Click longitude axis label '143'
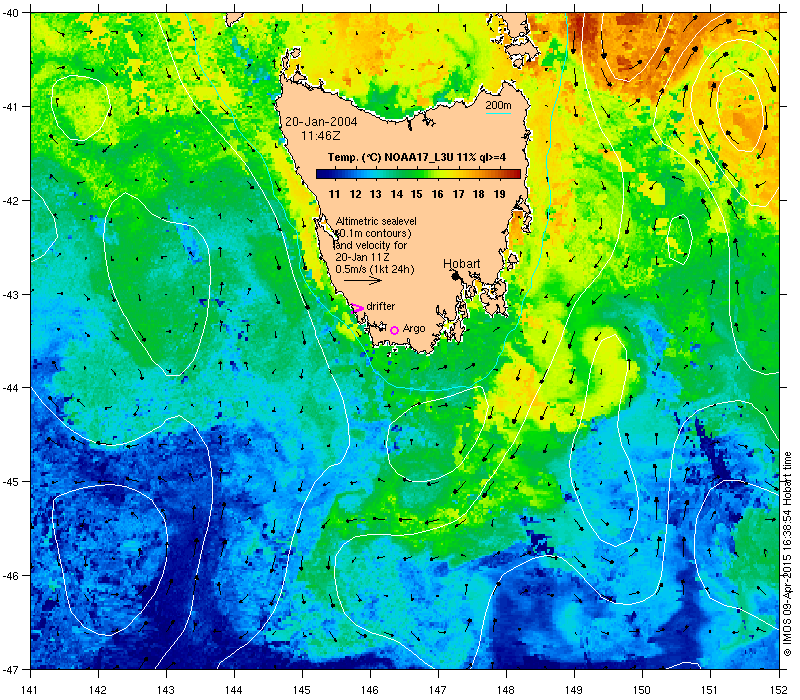 pos(166,690)
